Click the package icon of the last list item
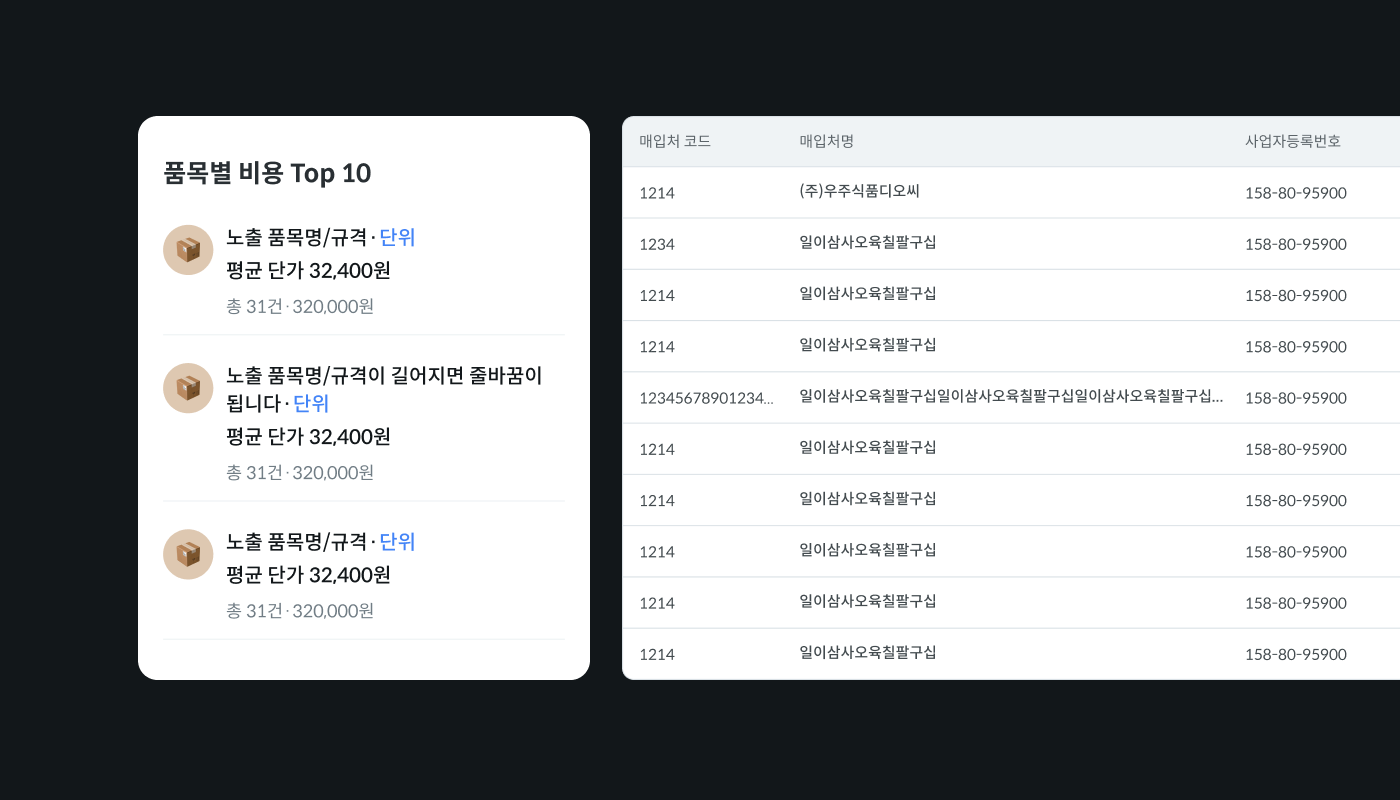The height and width of the screenshot is (800, 1400). pyautogui.click(x=188, y=554)
